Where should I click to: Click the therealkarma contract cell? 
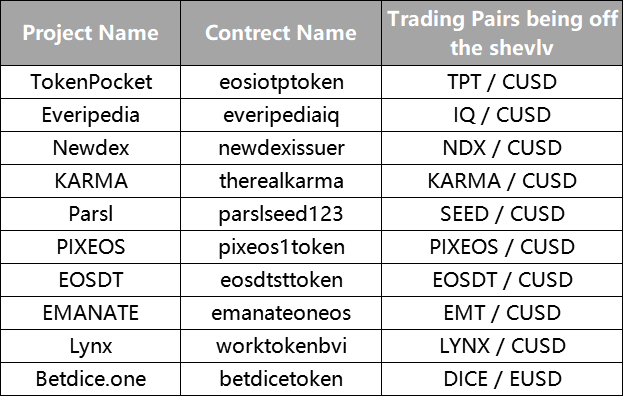point(281,181)
